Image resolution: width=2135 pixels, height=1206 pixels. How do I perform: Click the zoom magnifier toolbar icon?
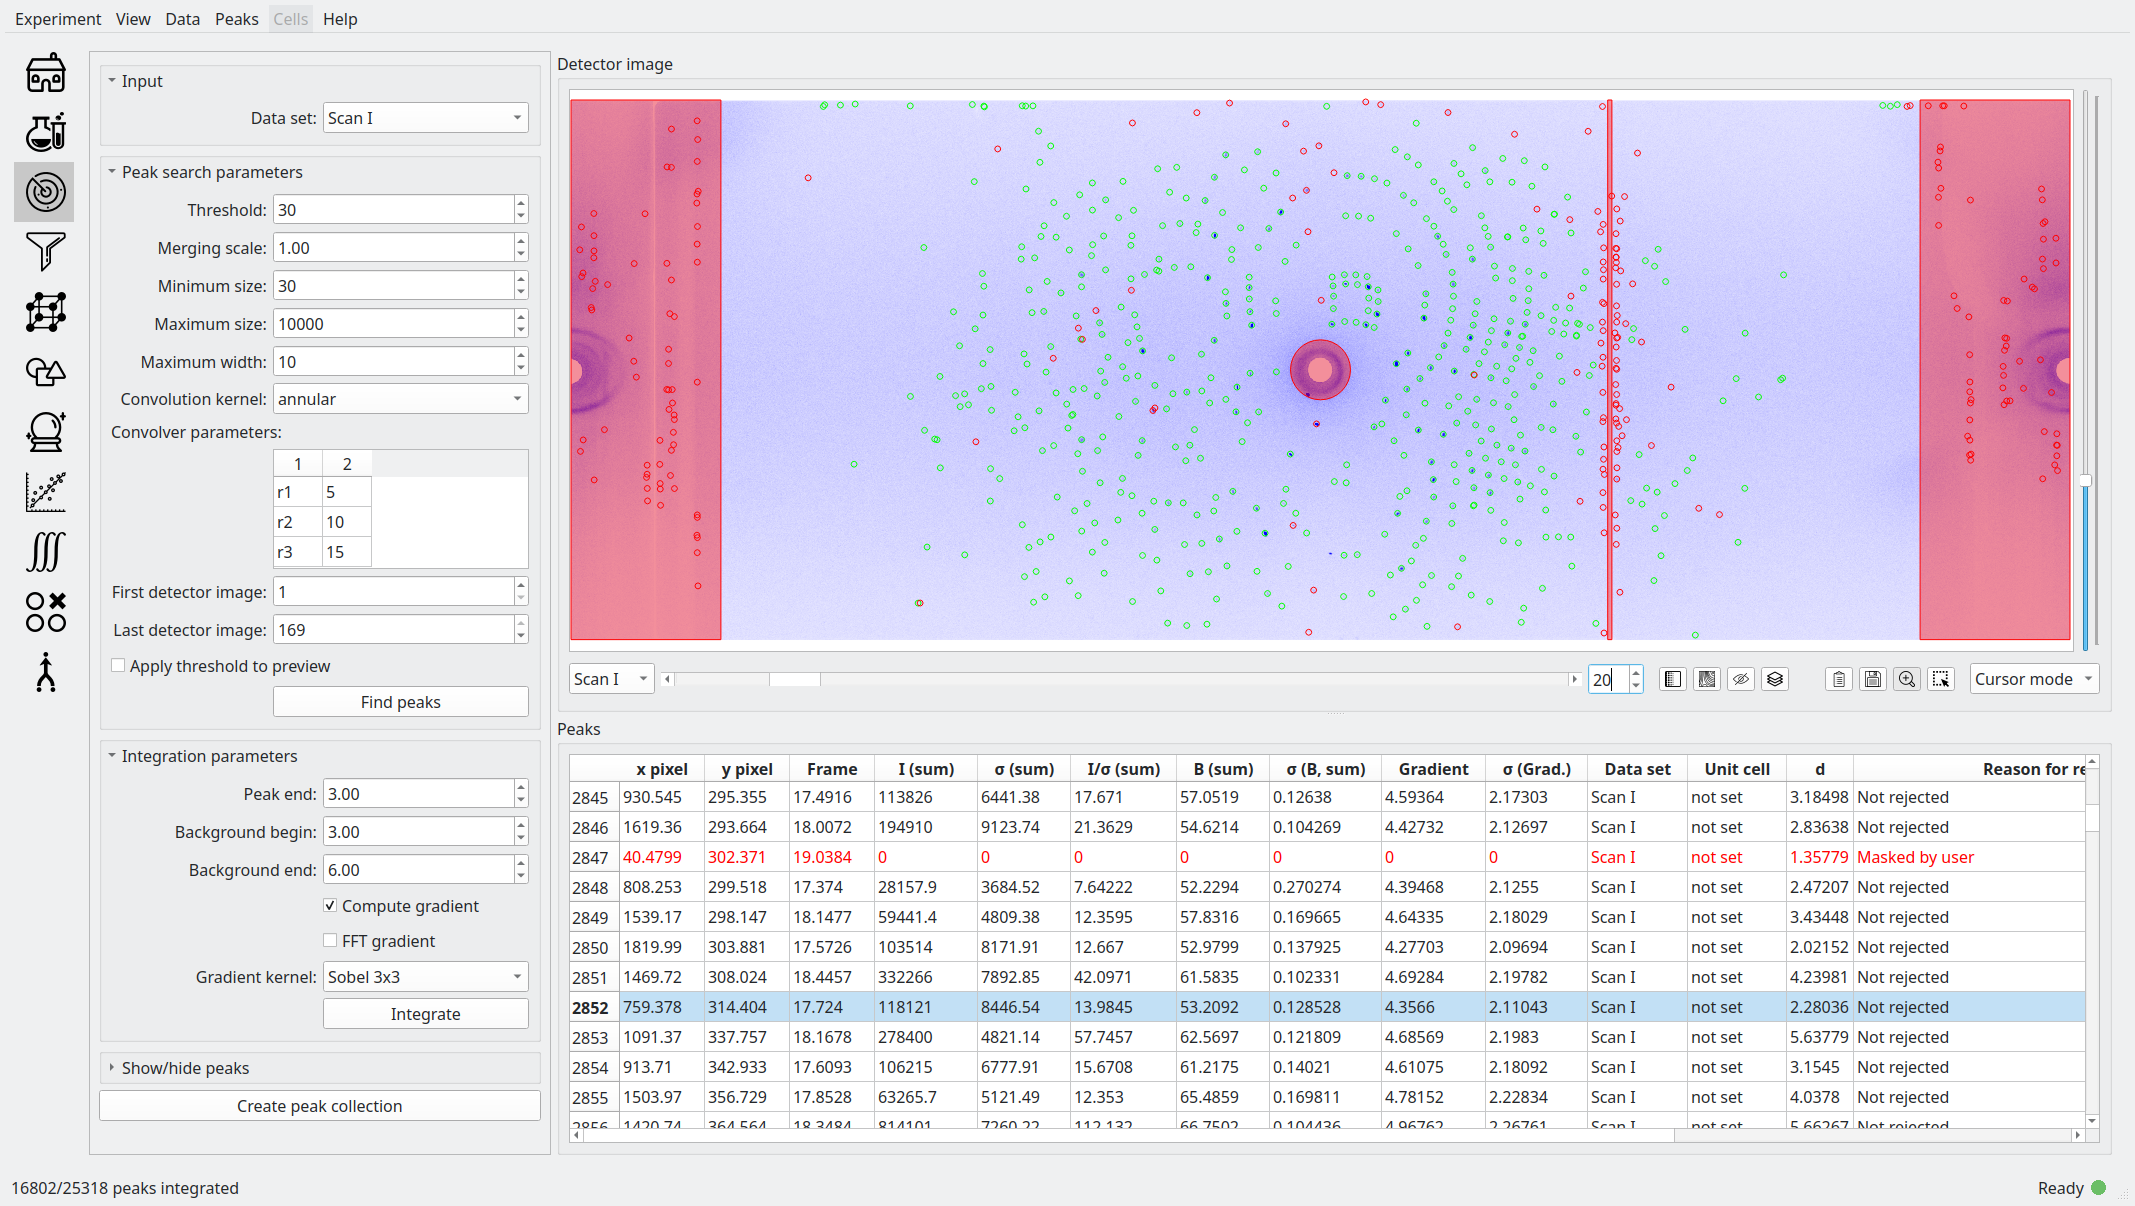[x=1907, y=679]
